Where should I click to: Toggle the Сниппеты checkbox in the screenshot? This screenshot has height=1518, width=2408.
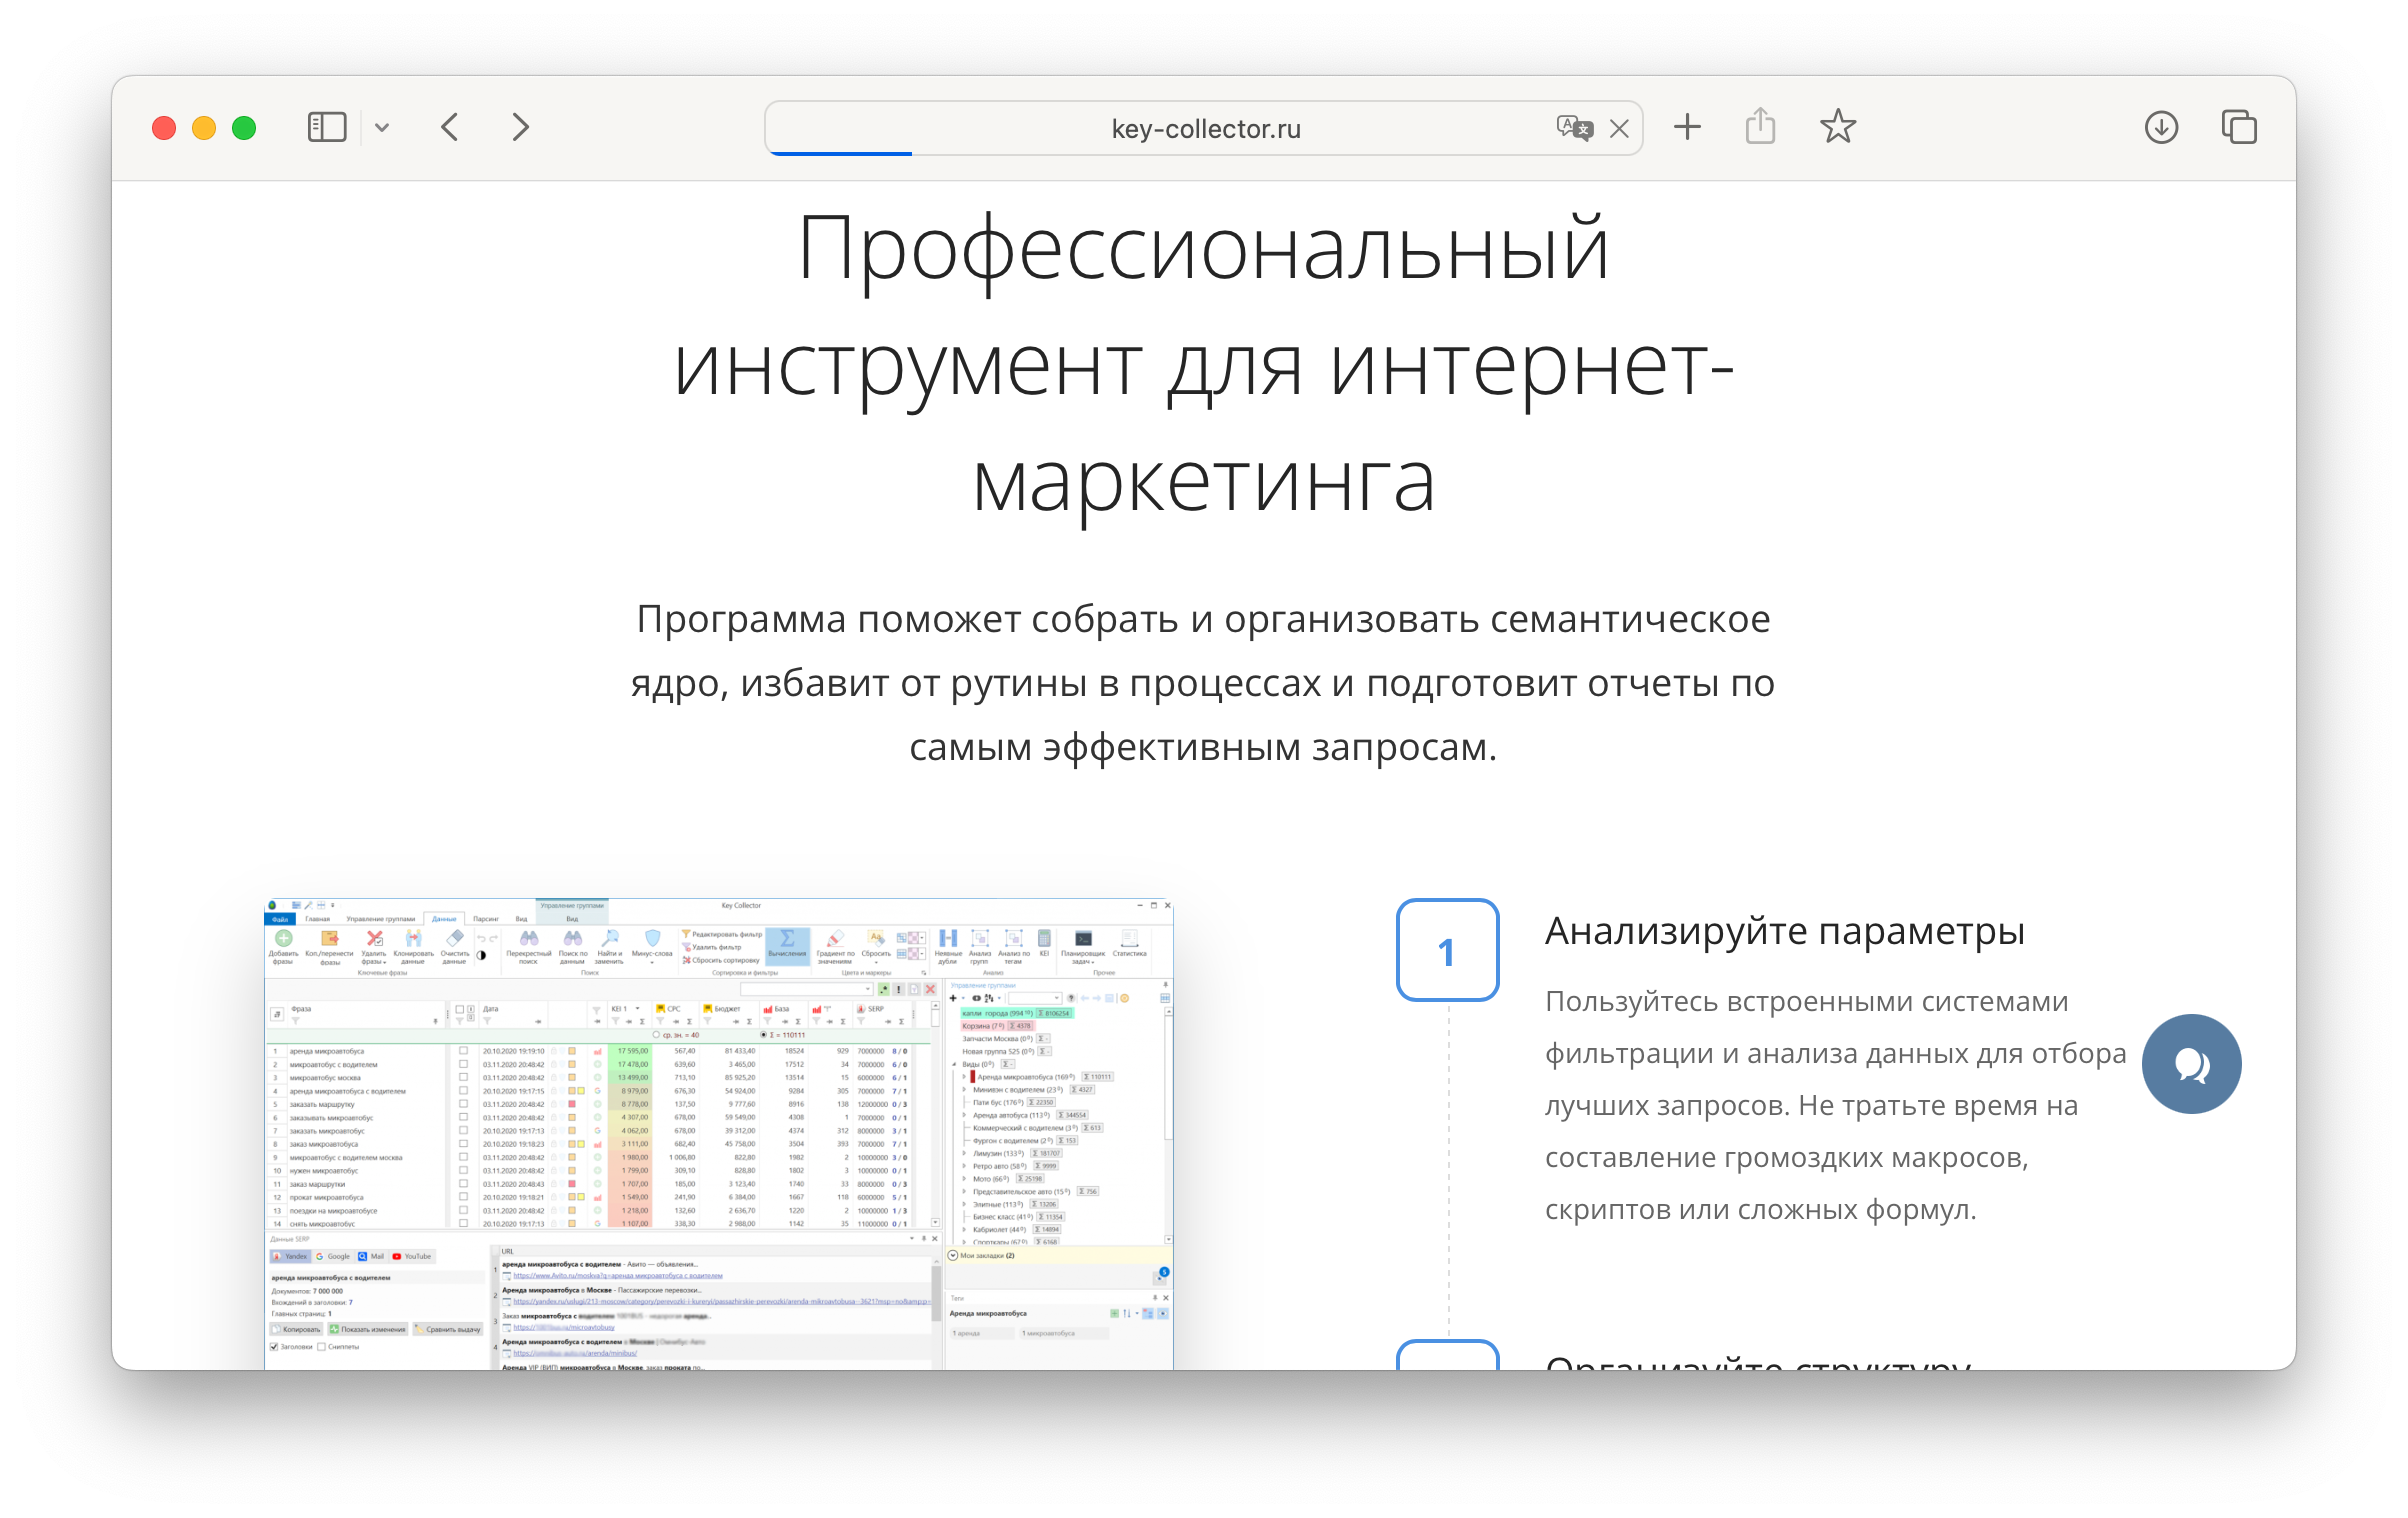(321, 1347)
